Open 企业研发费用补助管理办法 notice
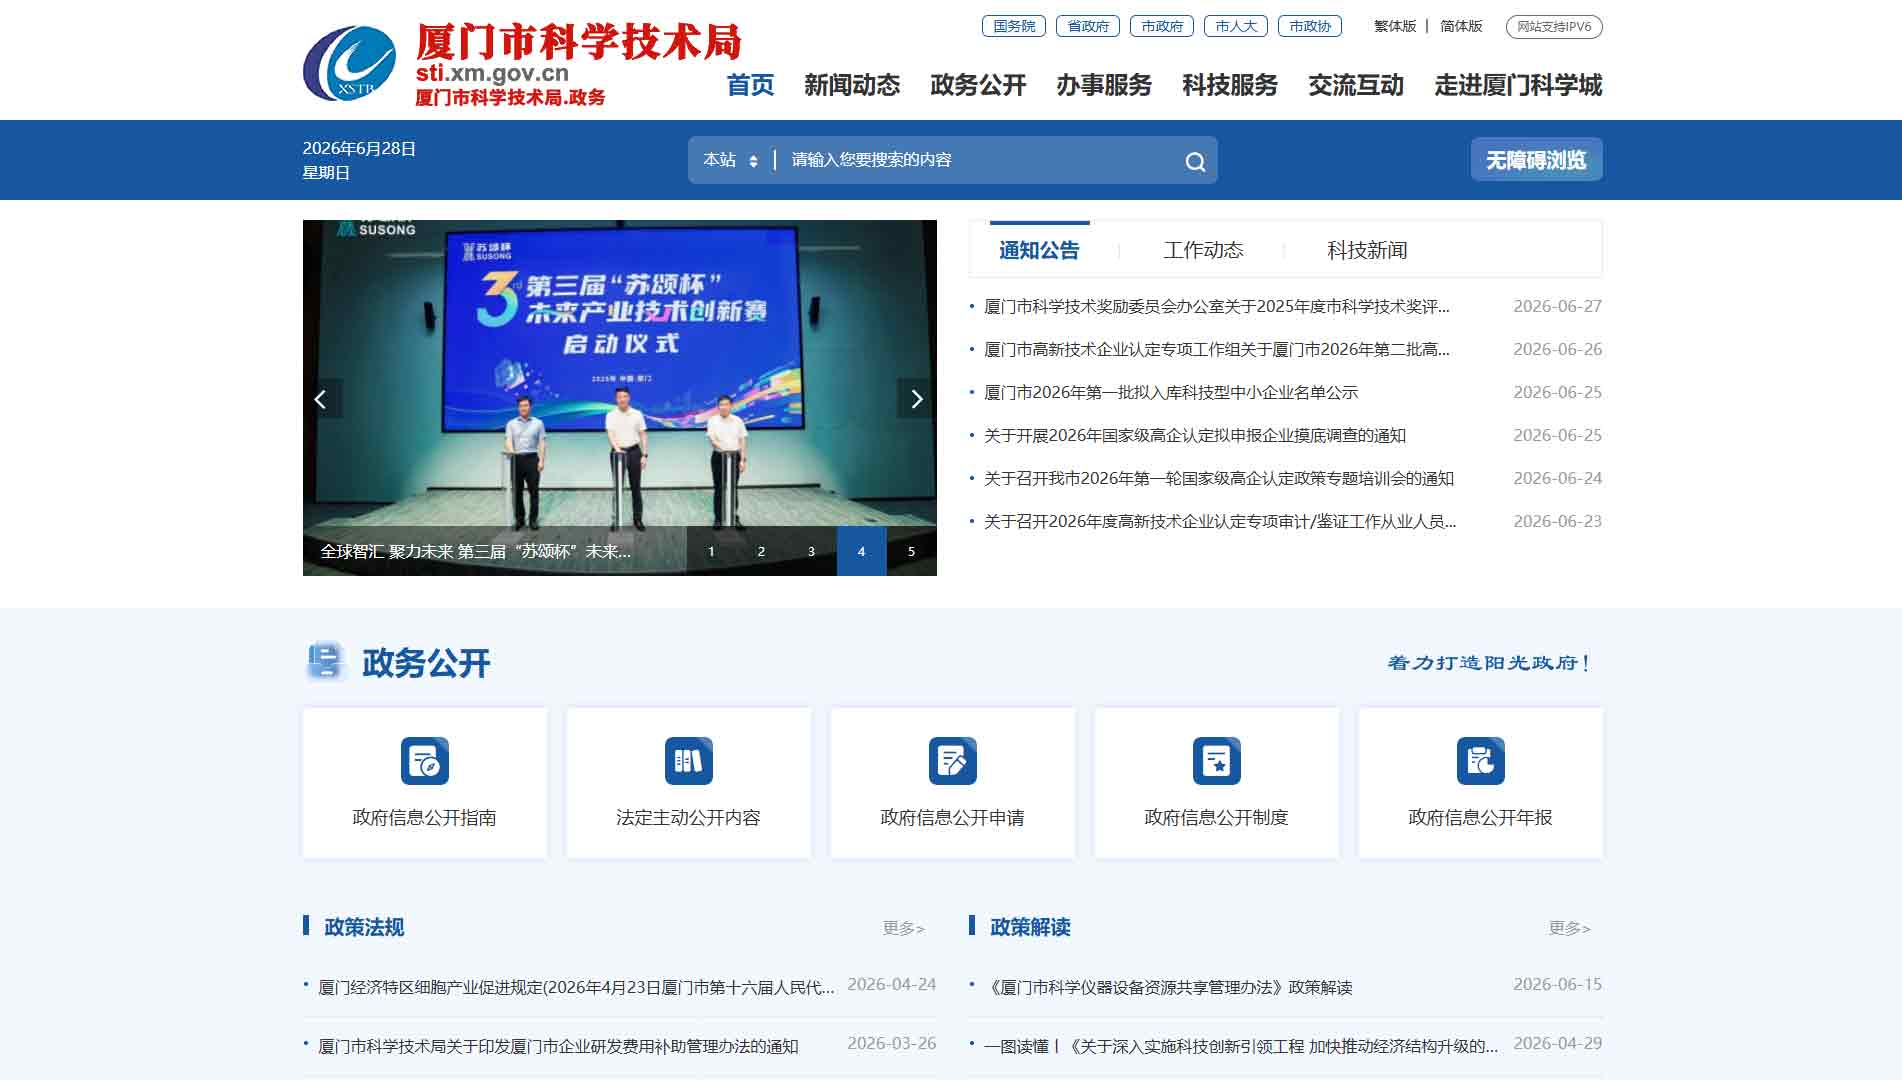 (558, 1046)
